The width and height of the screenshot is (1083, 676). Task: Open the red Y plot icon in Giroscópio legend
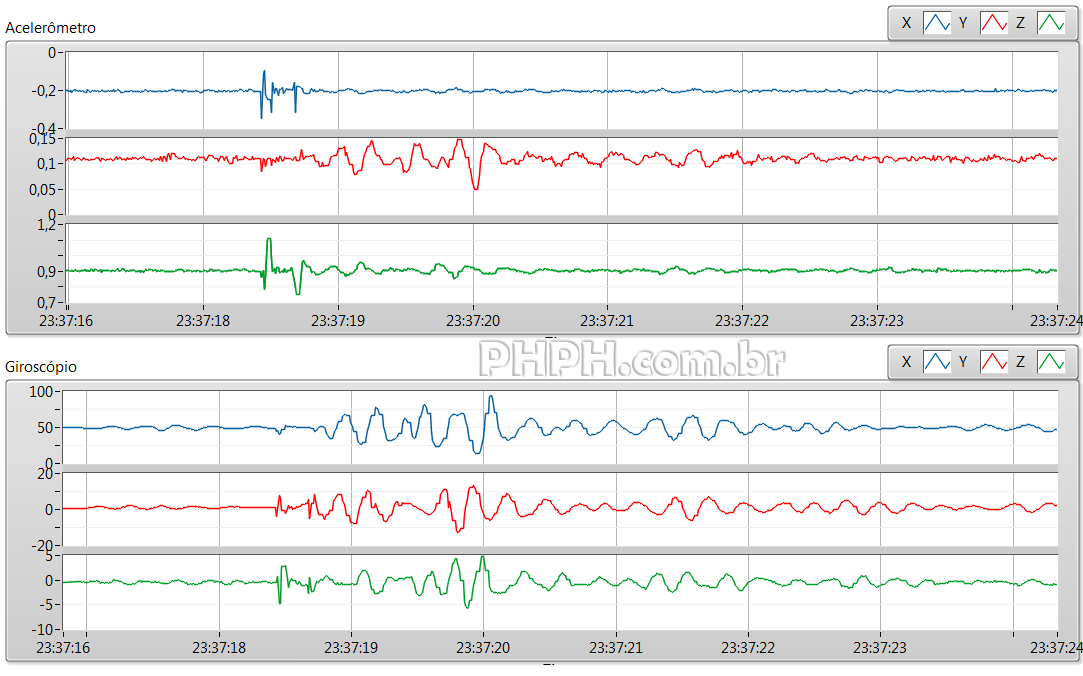click(994, 361)
